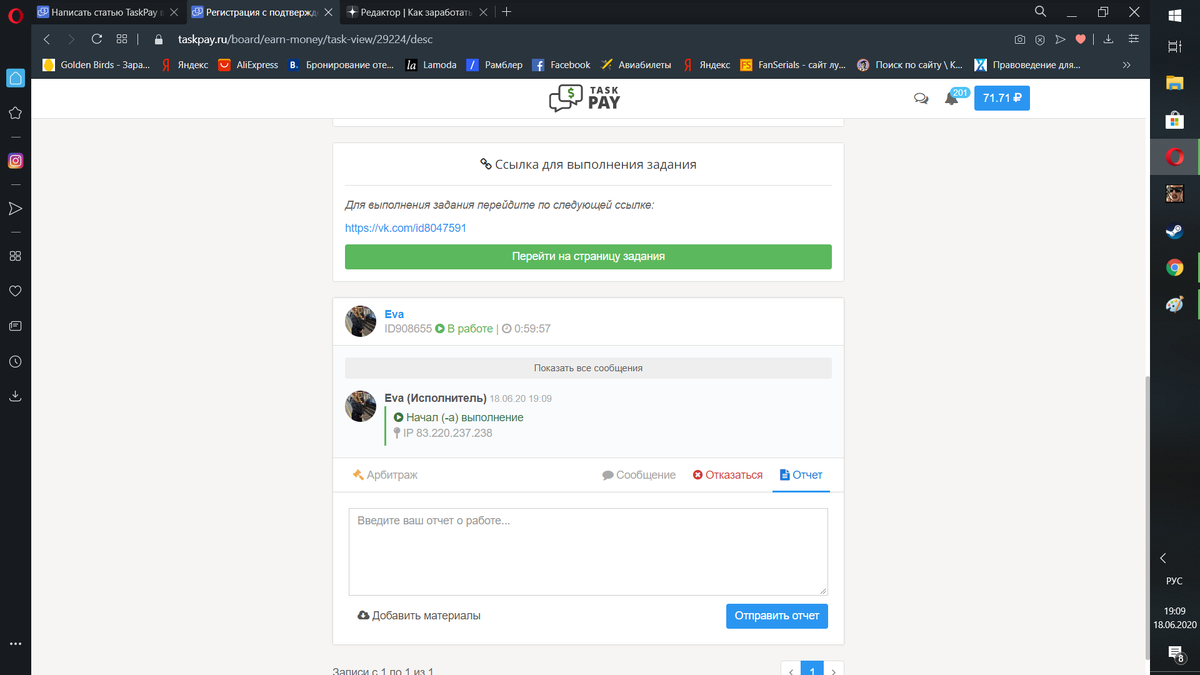Viewport: 1200px width, 675px height.
Task: Go back with the browser back arrow
Action: [47, 39]
